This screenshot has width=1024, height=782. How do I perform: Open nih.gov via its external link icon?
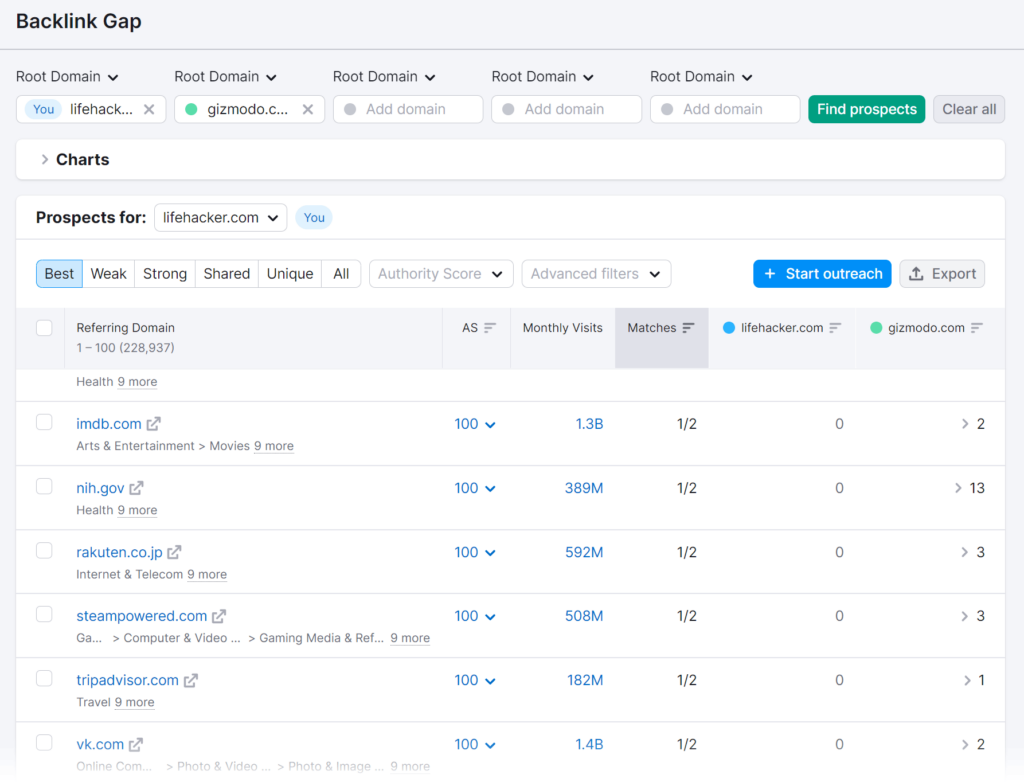tap(136, 488)
